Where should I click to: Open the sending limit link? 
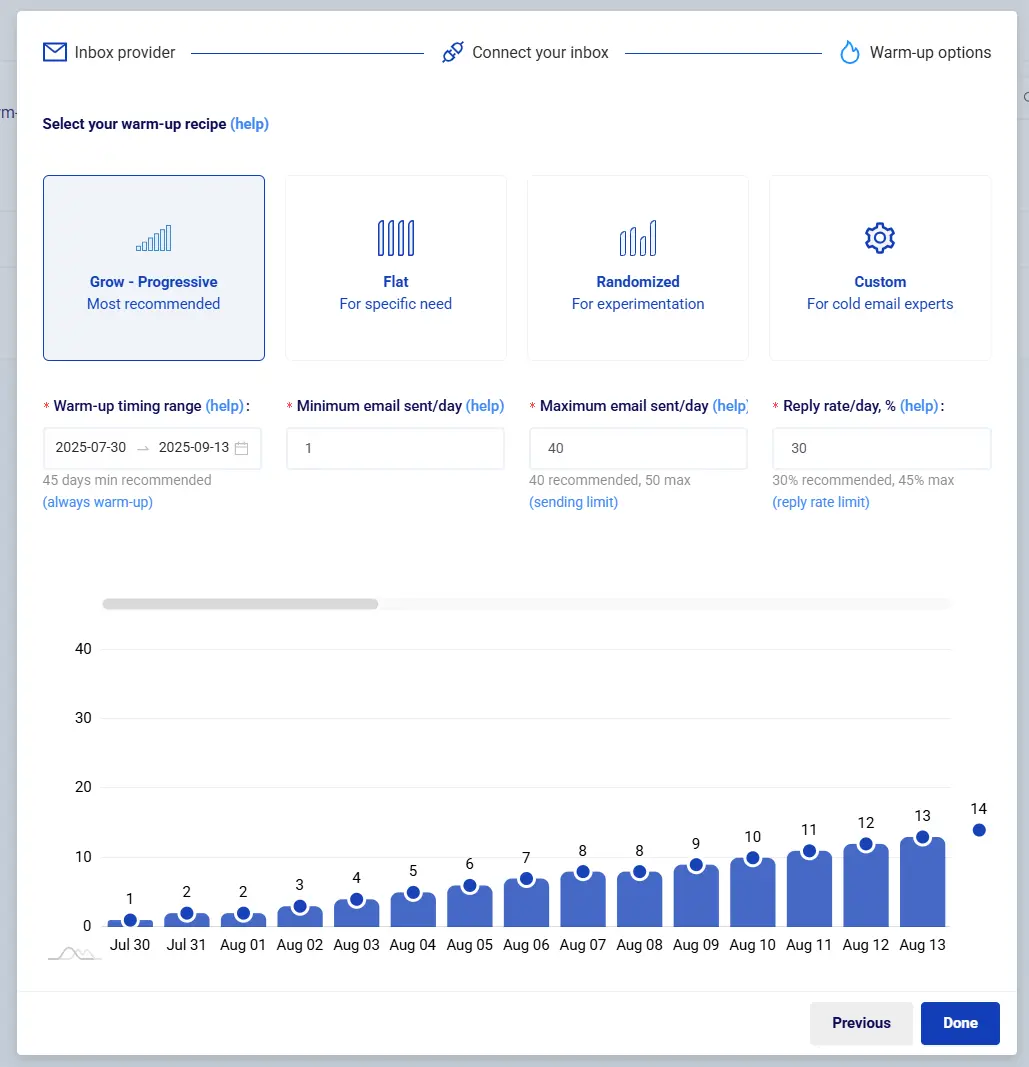pyautogui.click(x=573, y=502)
